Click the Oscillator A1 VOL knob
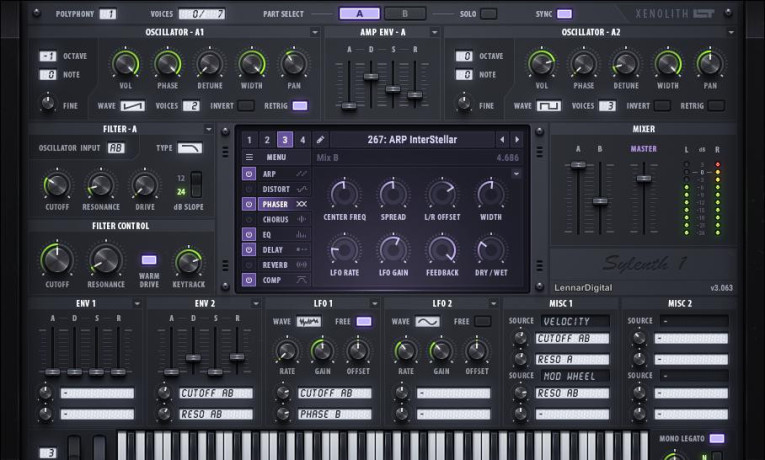Screen dimensions: 765x460 coord(125,64)
